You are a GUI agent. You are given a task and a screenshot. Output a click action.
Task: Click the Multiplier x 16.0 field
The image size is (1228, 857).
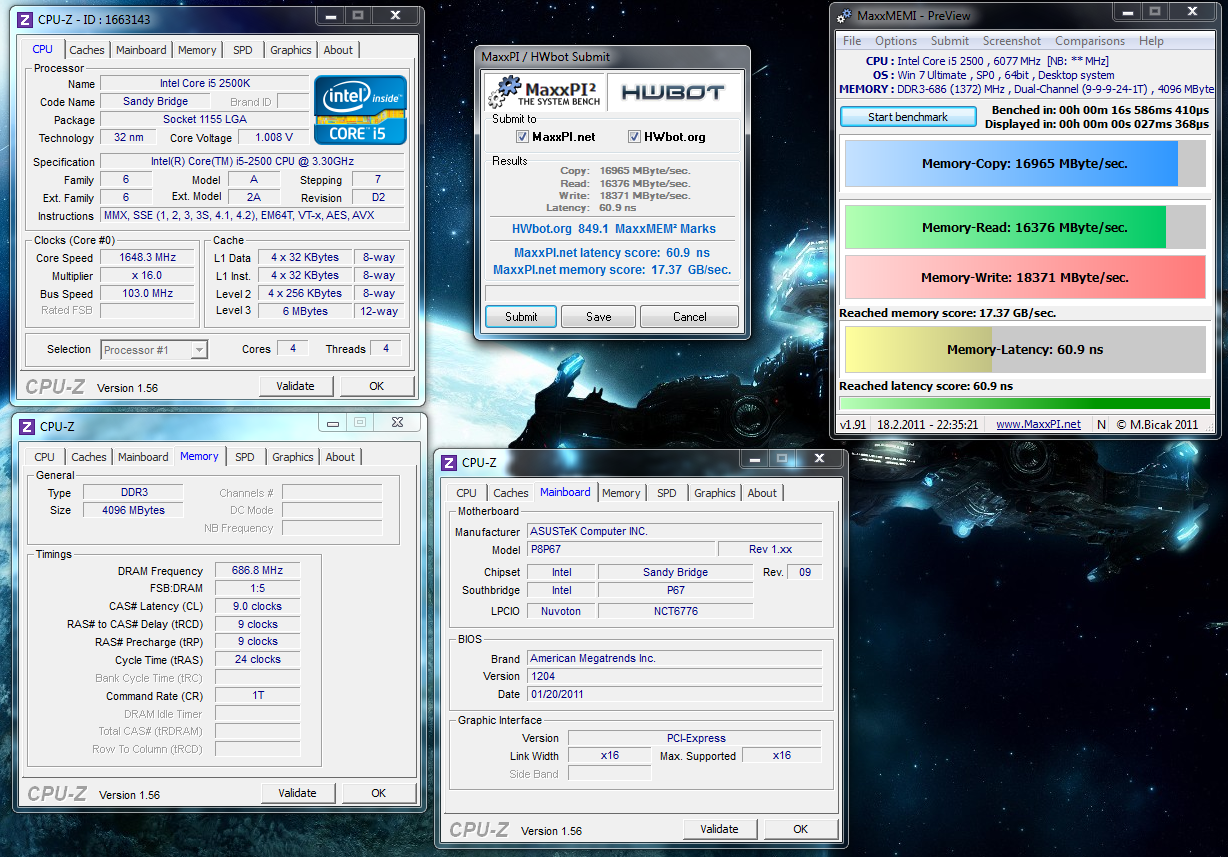point(148,276)
